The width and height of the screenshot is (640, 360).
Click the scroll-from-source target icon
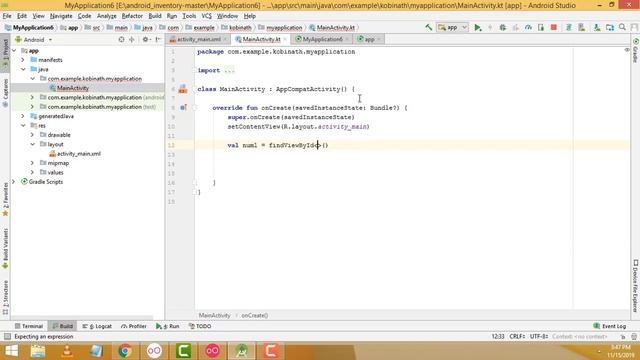tap(121, 40)
